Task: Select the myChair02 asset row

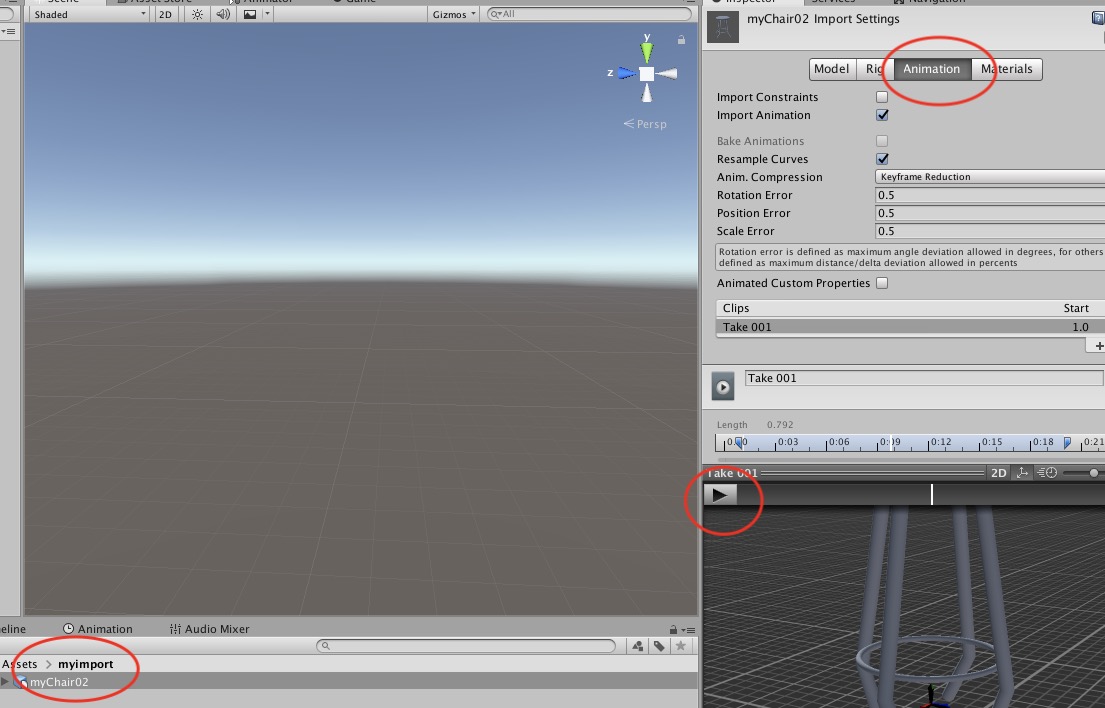Action: 349,682
